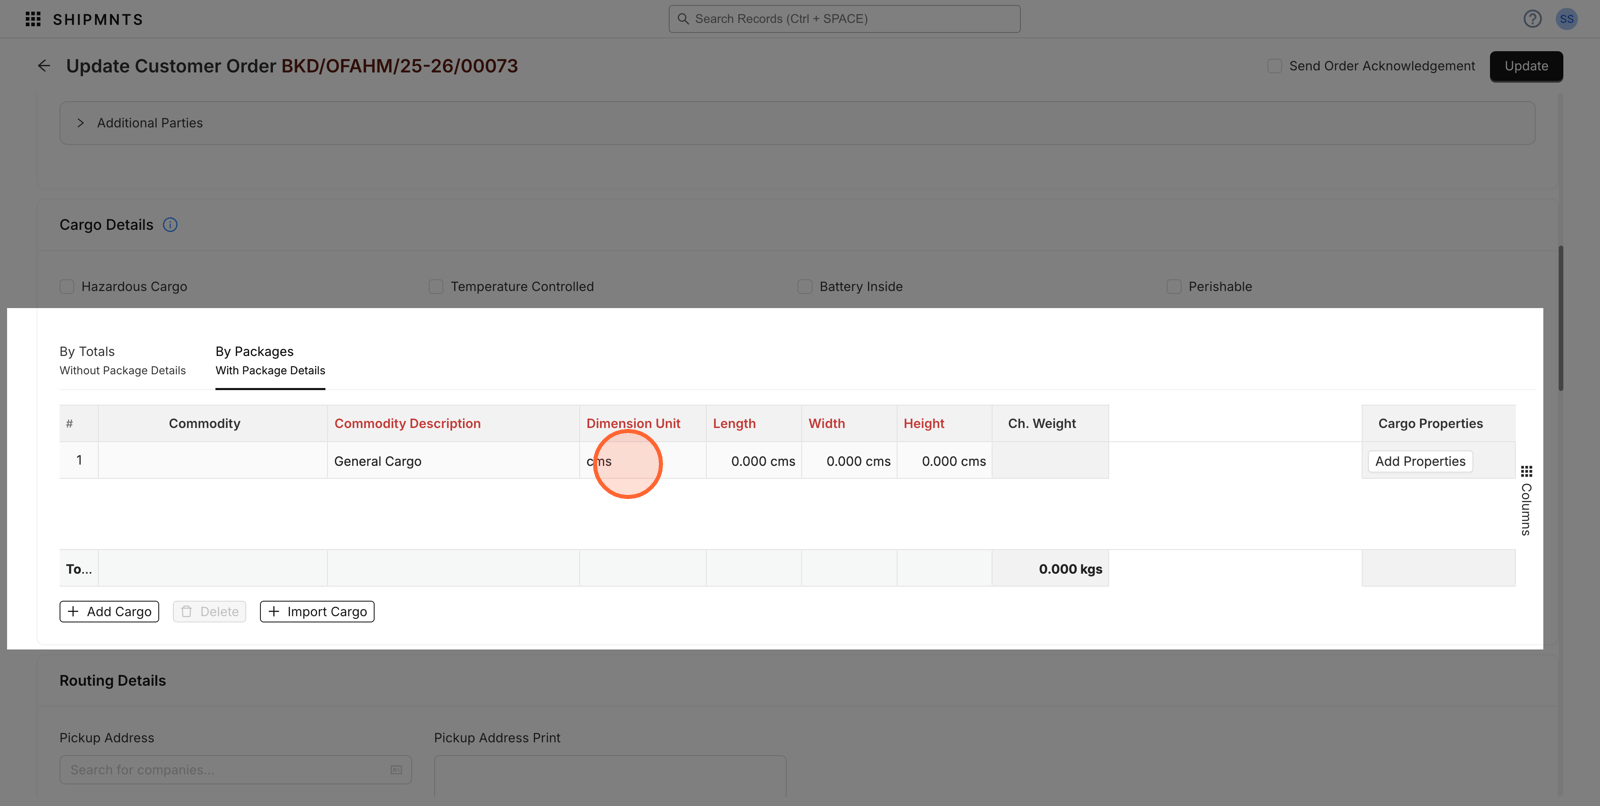Open the Dimension Unit cms cell

(x=641, y=461)
